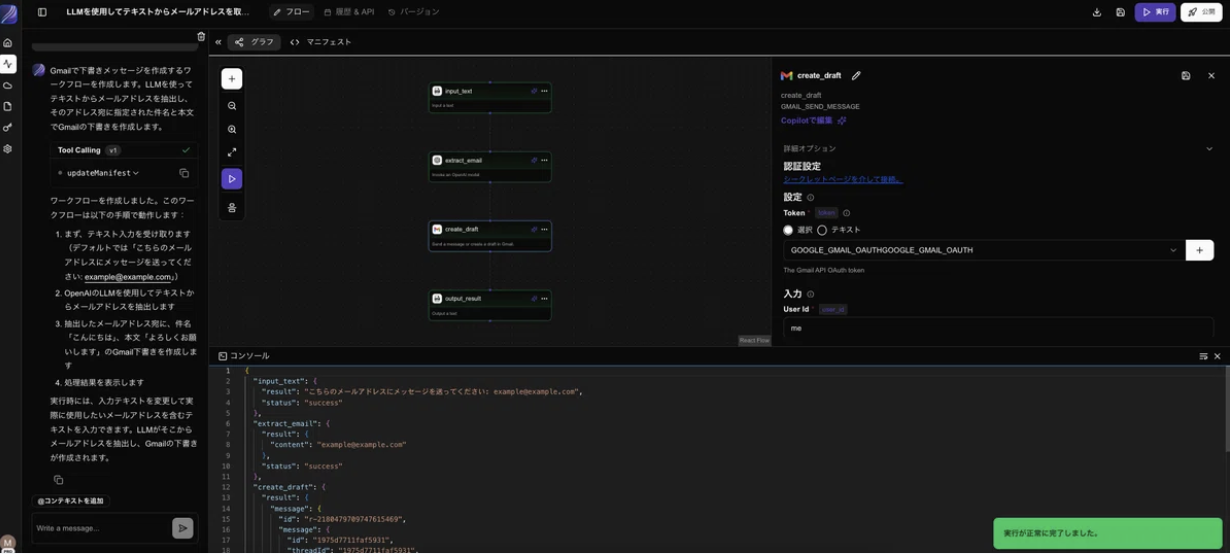Click the Write a message input
Screen dimensions: 1230x554
[100, 528]
